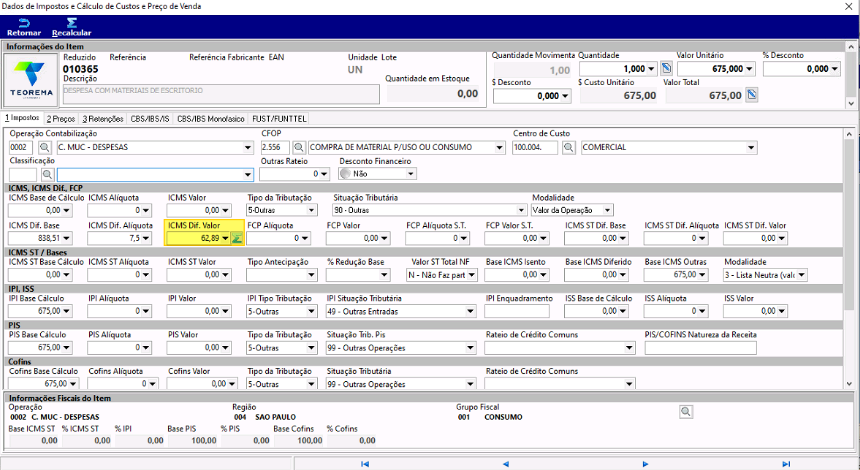Open the CBS/IBS/IS tab
The height and width of the screenshot is (470, 860).
[x=150, y=119]
